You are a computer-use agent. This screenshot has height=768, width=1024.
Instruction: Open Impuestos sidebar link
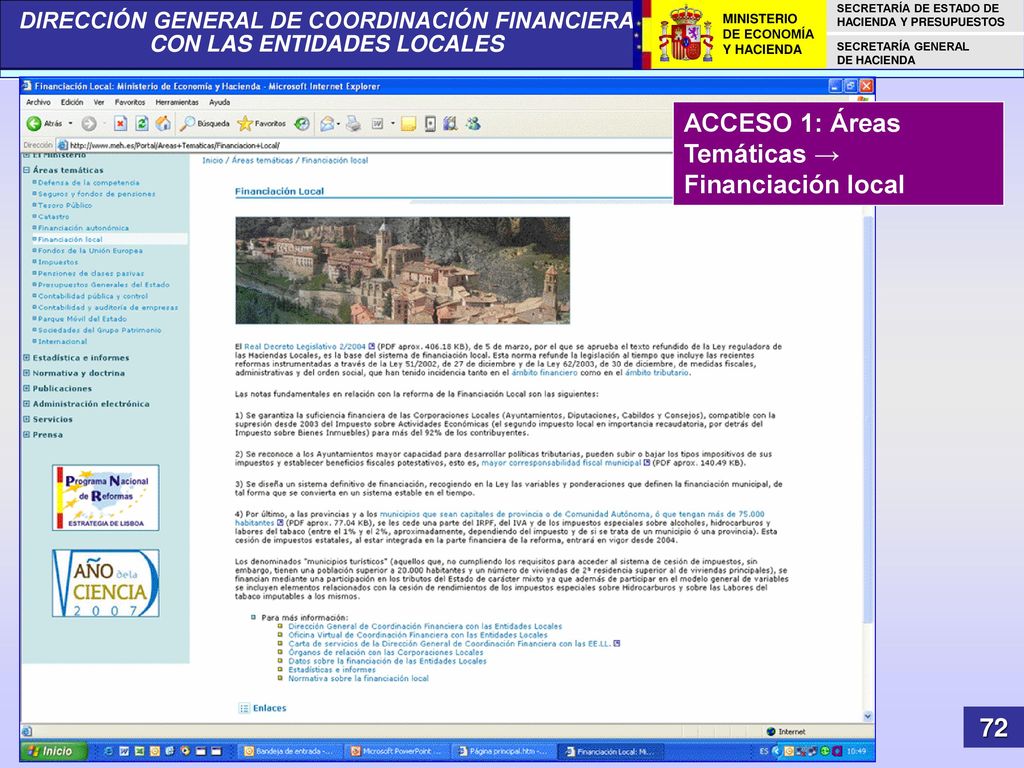(57, 262)
